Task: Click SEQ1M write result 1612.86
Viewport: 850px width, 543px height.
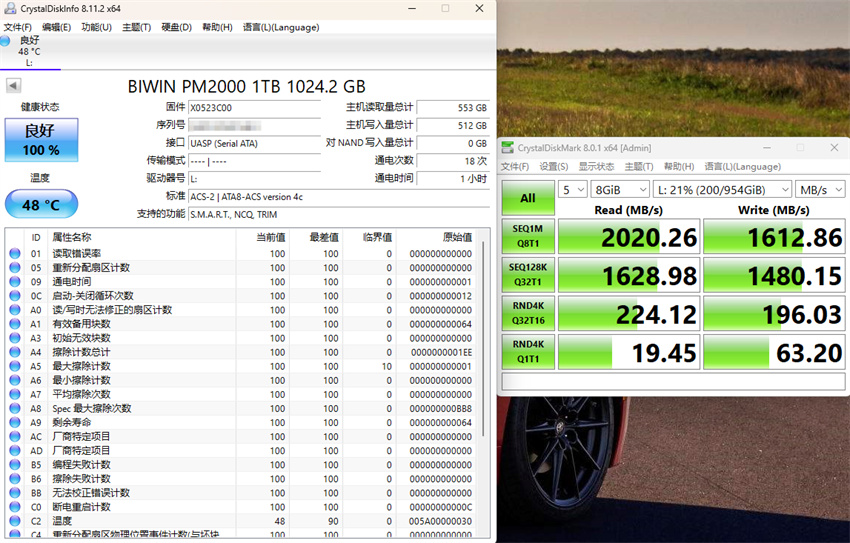Action: point(774,236)
